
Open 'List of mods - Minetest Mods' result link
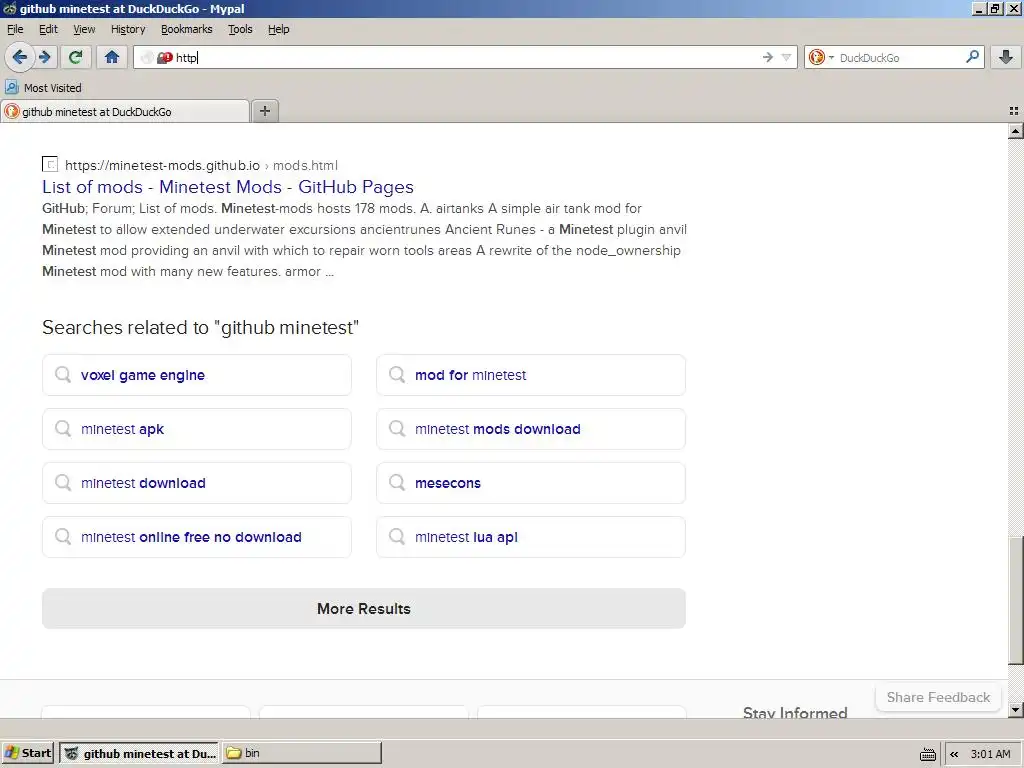point(228,187)
